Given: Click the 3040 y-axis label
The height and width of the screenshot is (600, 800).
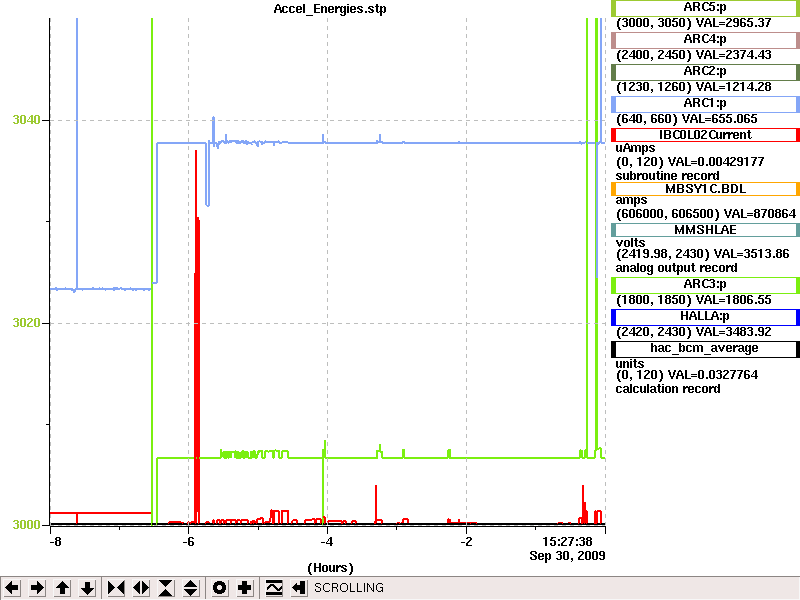Looking at the screenshot, I should tap(26, 120).
